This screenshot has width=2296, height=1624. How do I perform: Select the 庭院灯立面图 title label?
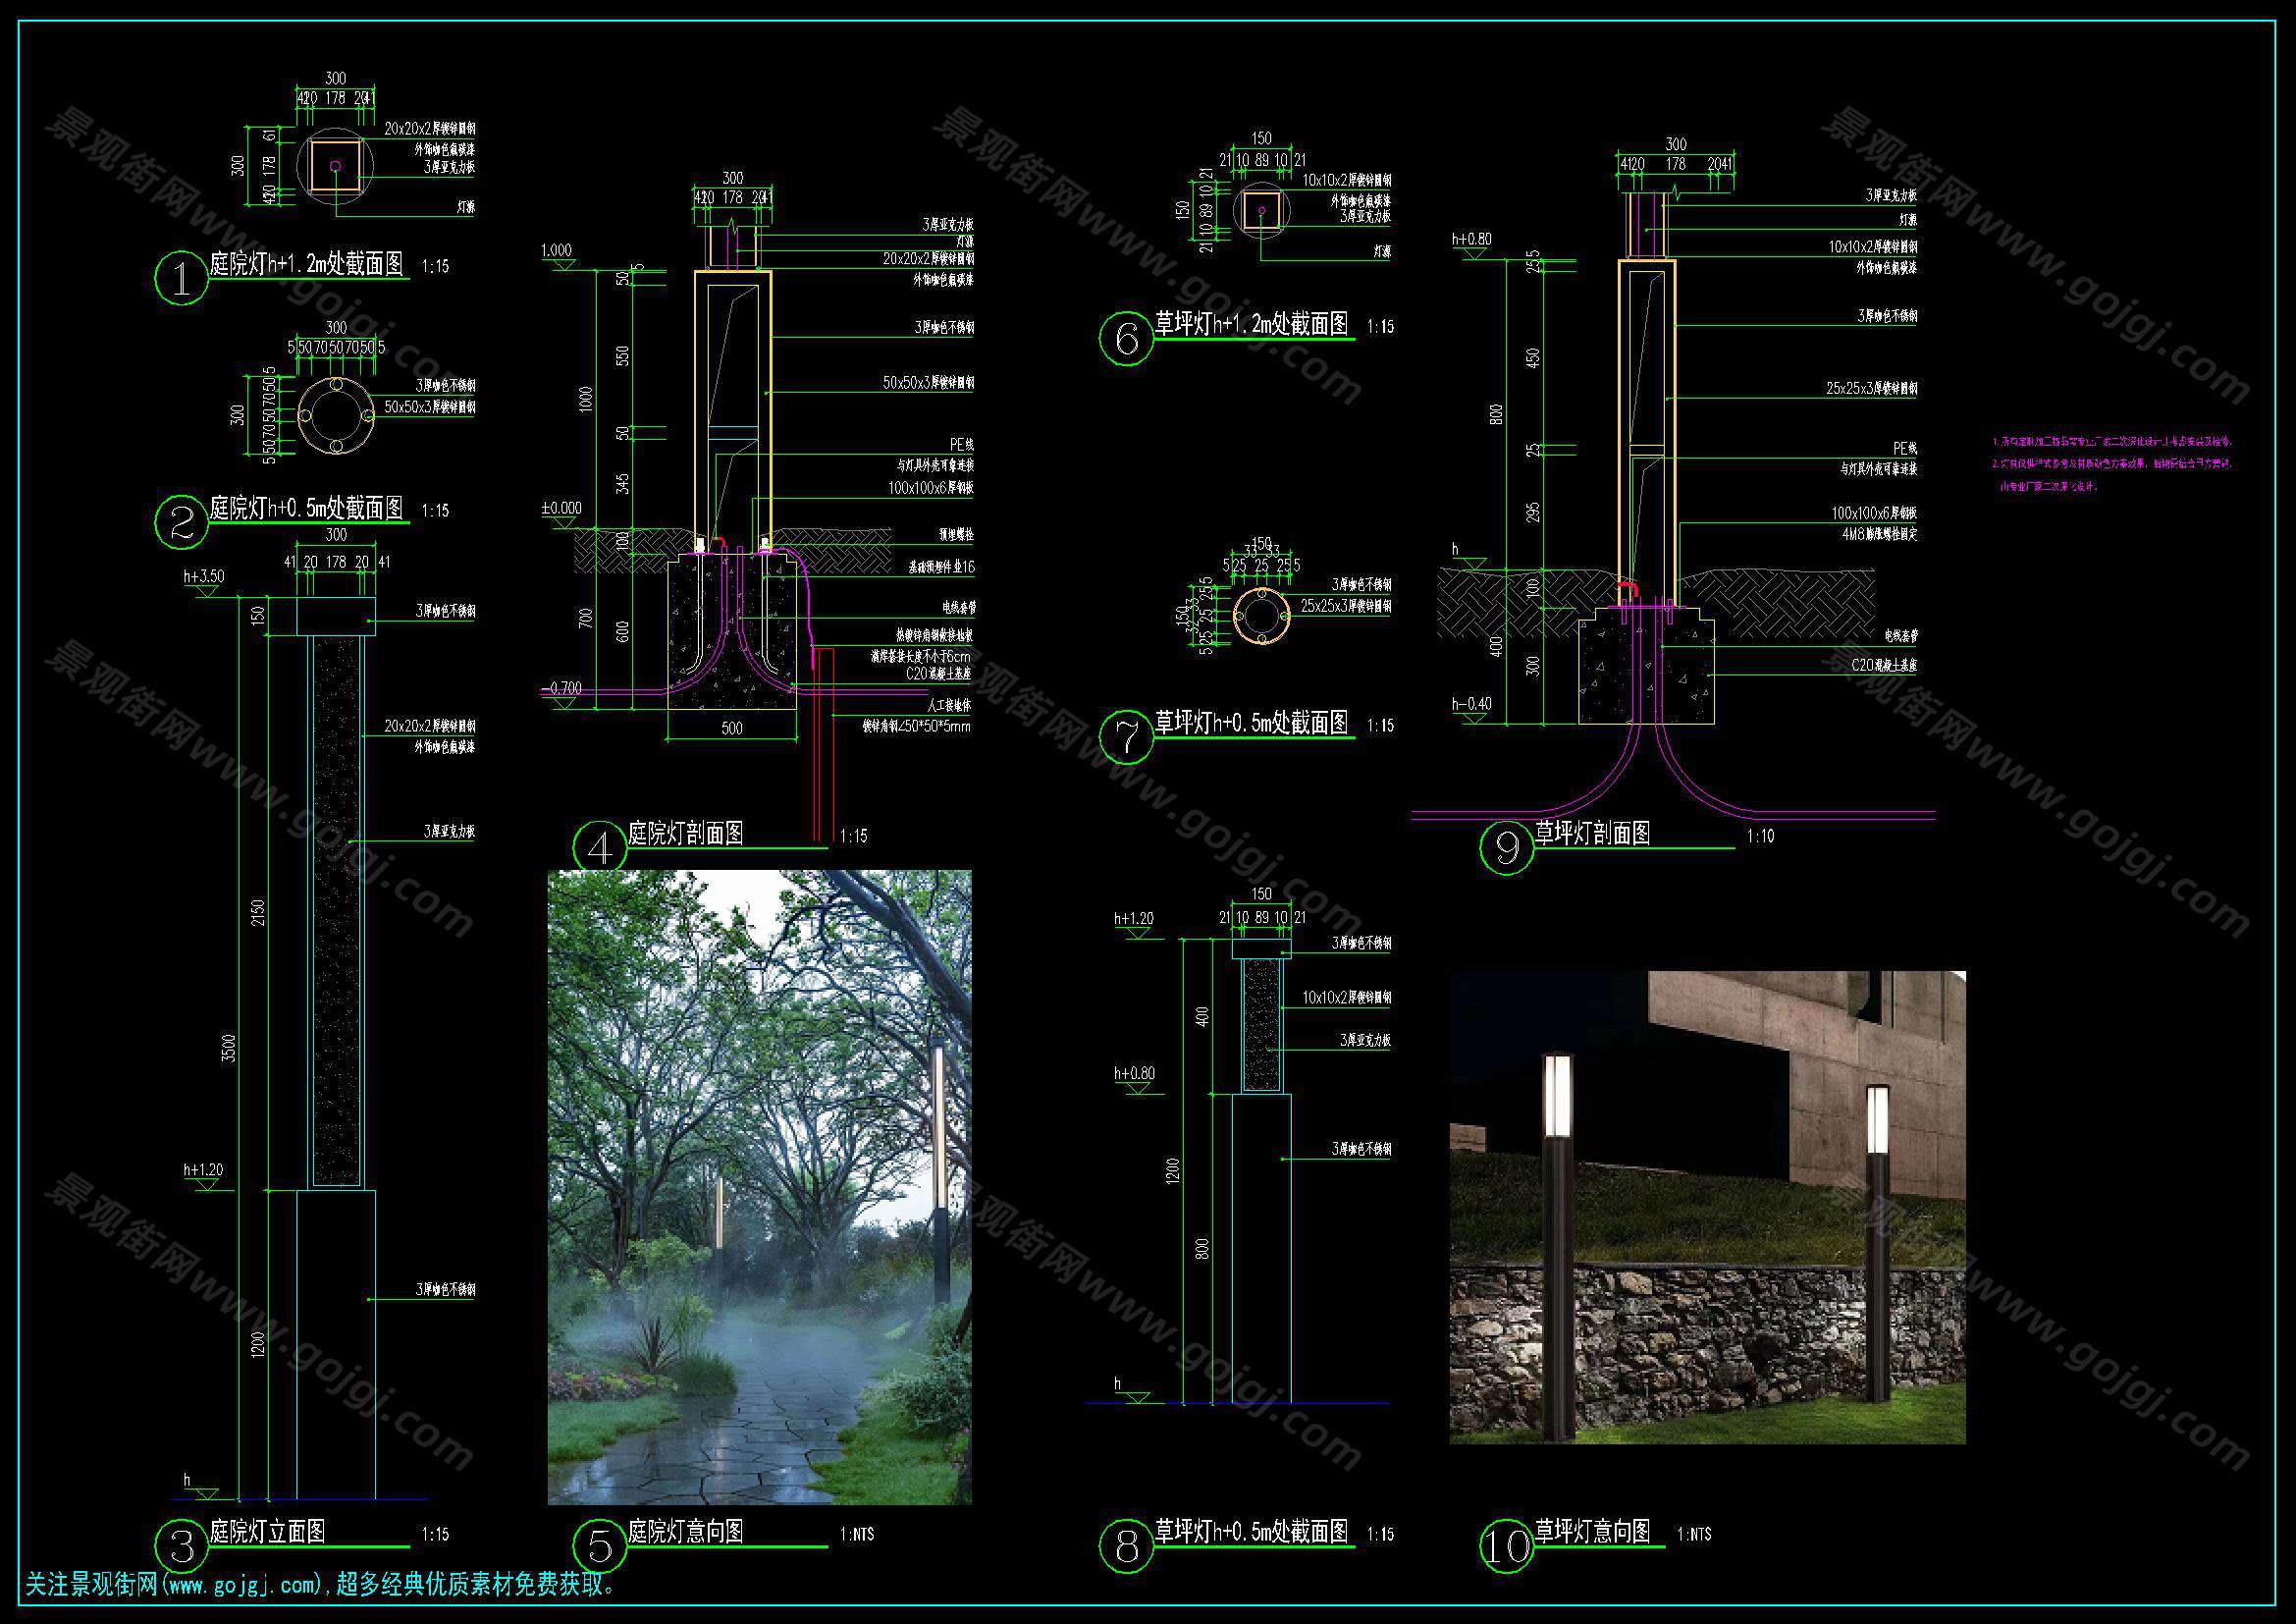267,1531
